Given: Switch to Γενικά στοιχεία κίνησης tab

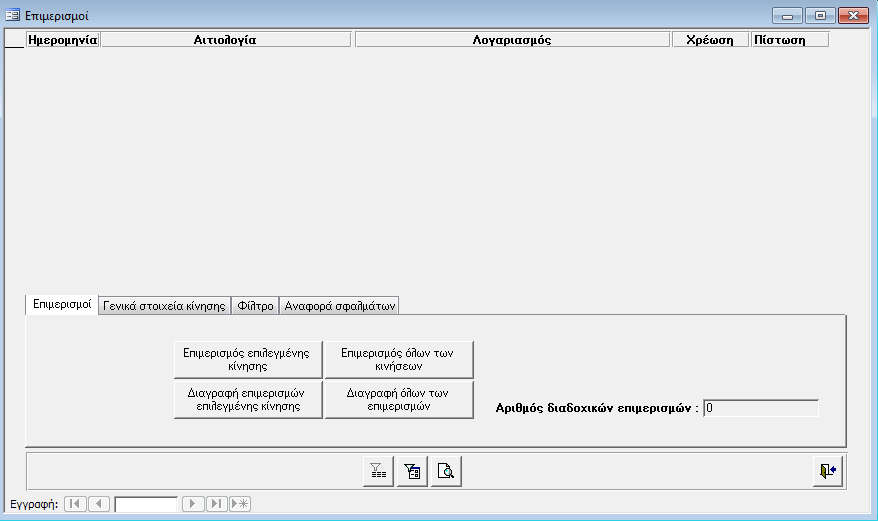Looking at the screenshot, I should [x=164, y=306].
